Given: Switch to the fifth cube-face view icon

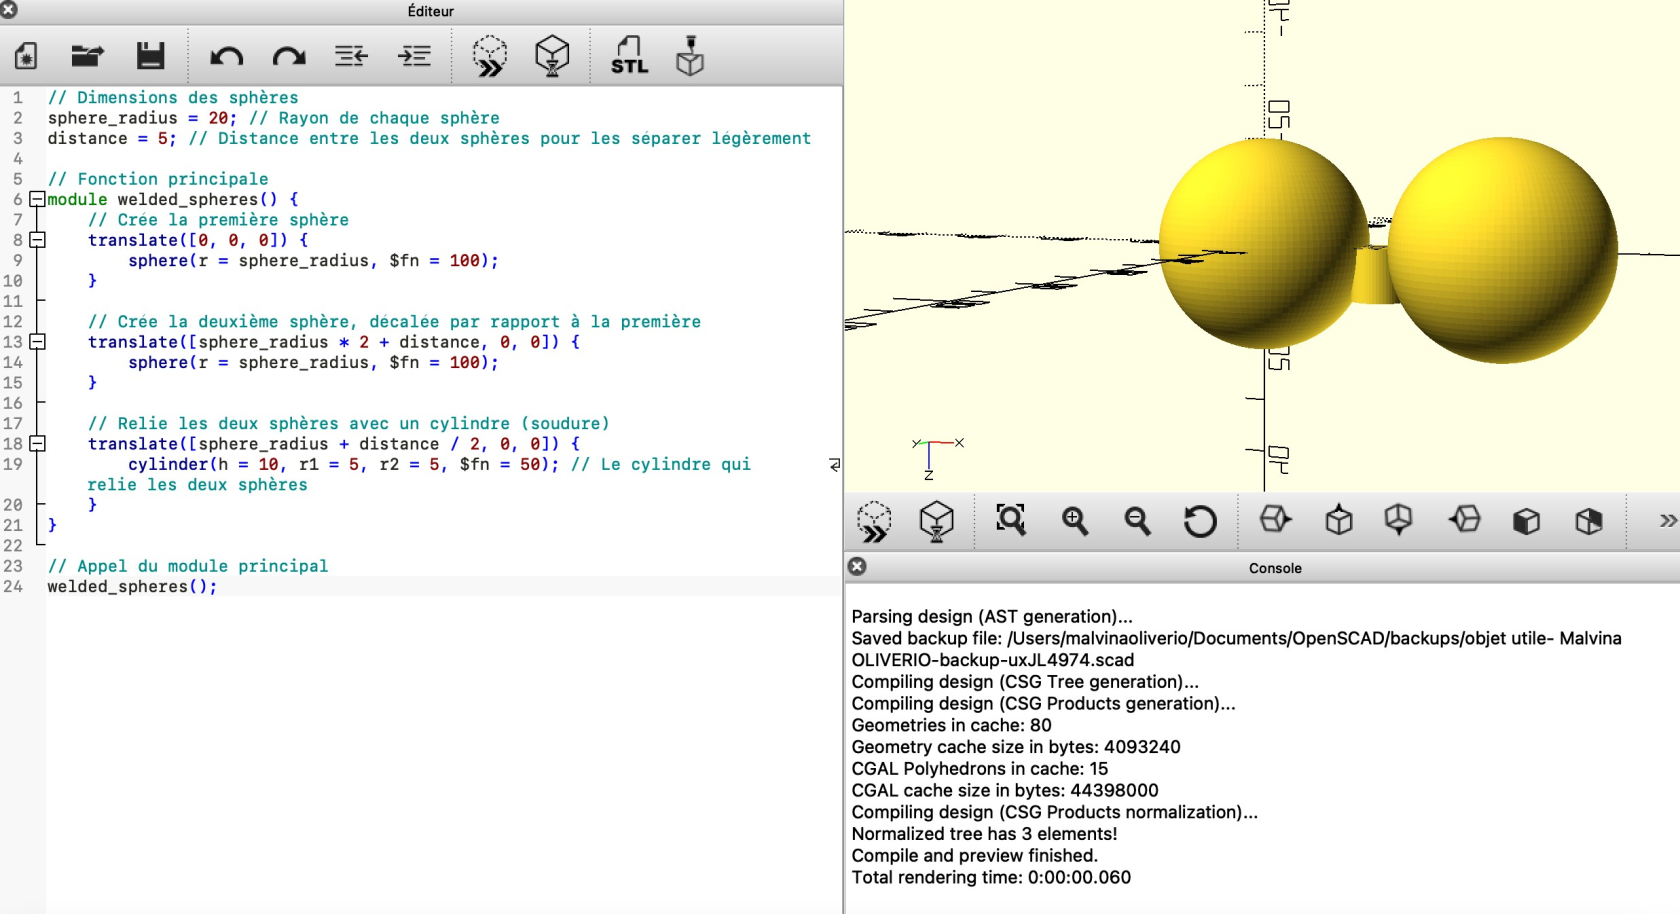Looking at the screenshot, I should coord(1526,521).
